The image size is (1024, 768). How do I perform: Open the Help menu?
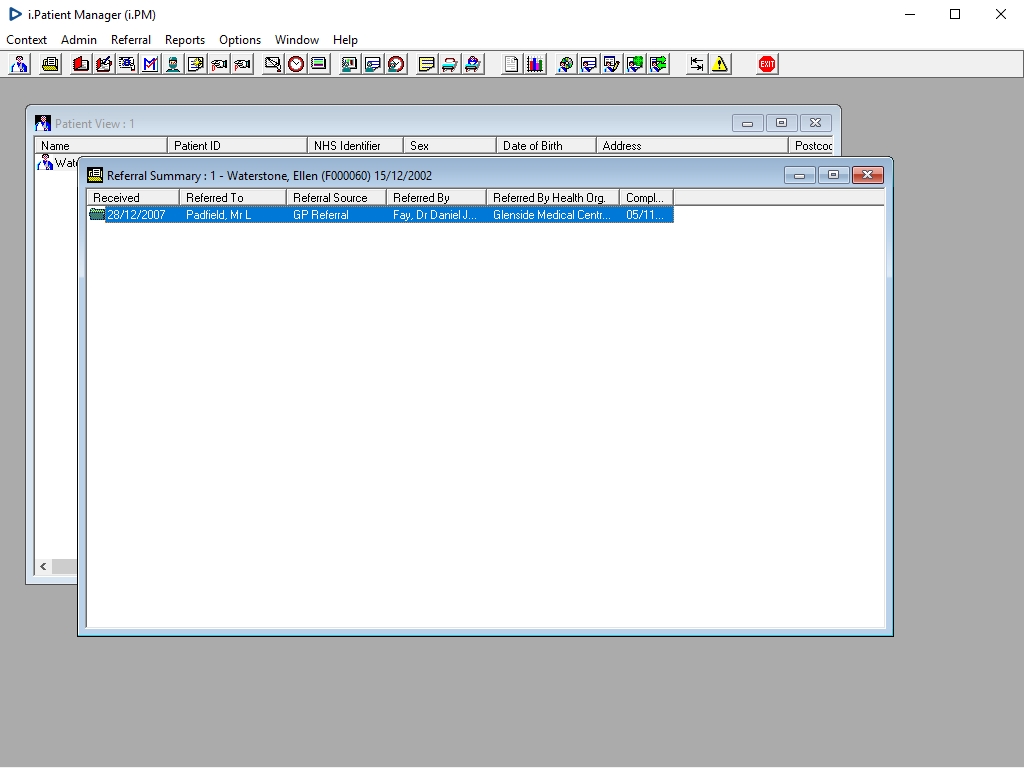point(345,40)
